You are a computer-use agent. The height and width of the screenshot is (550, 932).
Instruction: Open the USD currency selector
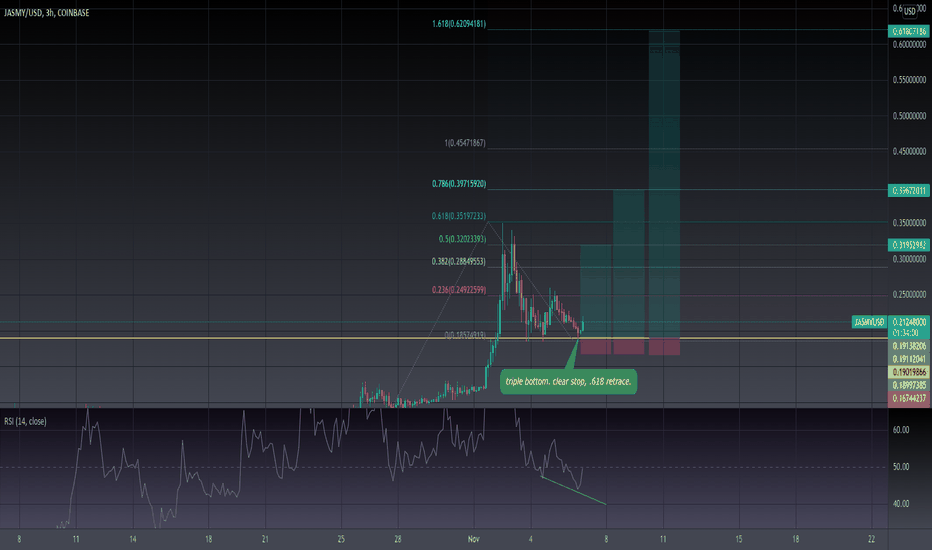point(909,11)
